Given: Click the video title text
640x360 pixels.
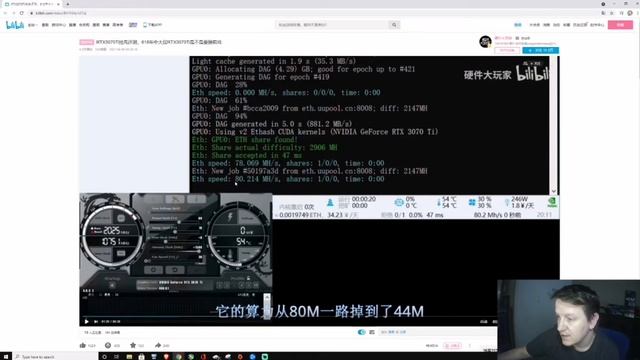Looking at the screenshot, I should click(159, 42).
